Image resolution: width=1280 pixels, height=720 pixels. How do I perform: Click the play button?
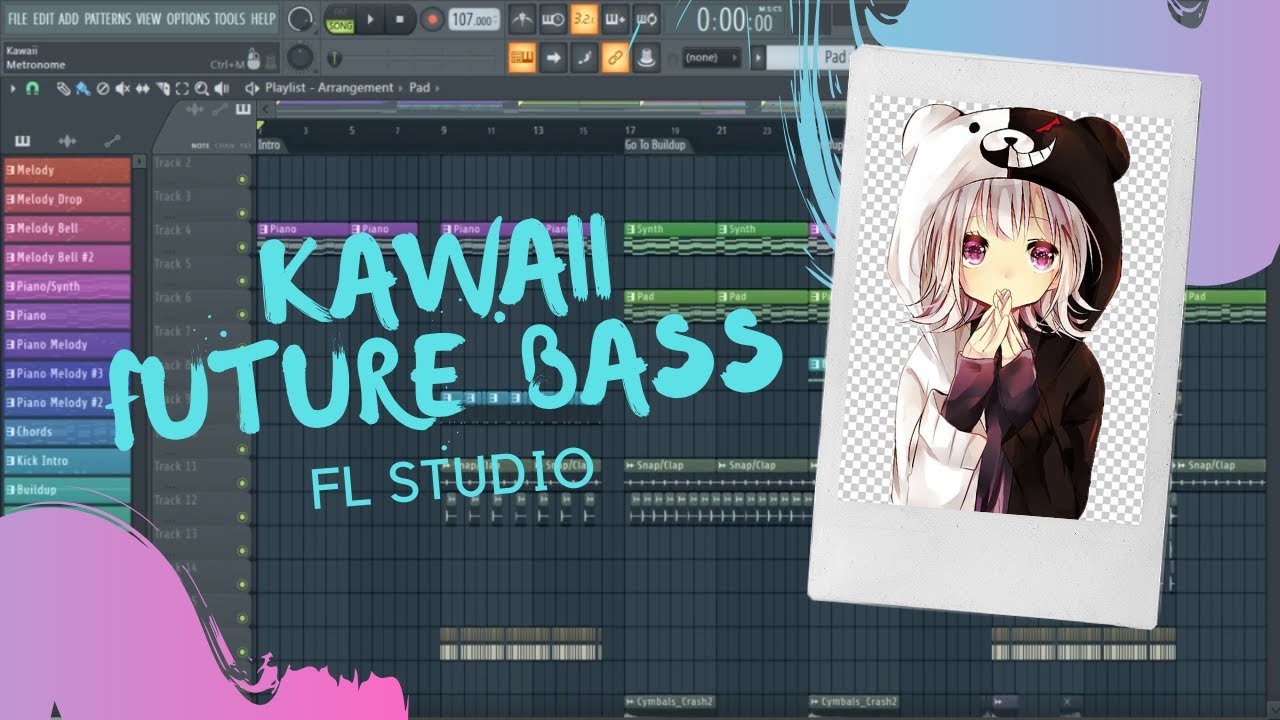(369, 19)
